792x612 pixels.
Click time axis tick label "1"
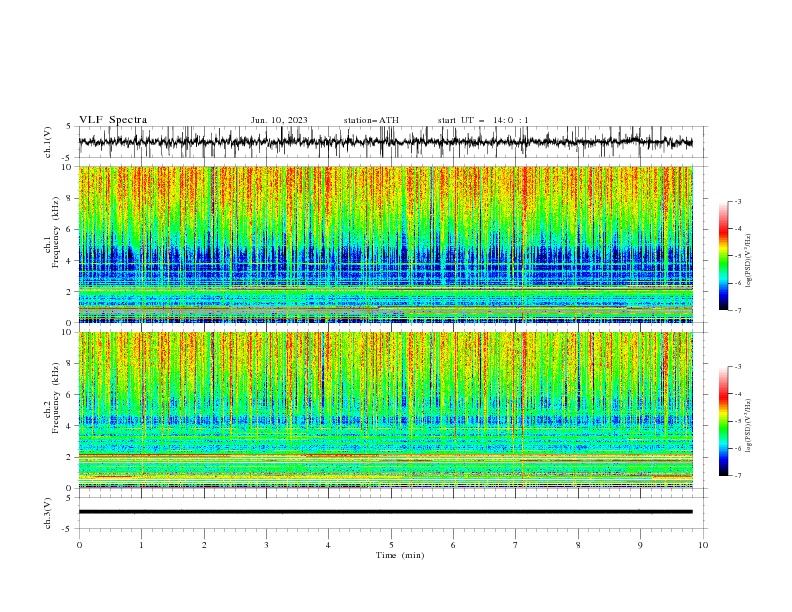(x=141, y=545)
